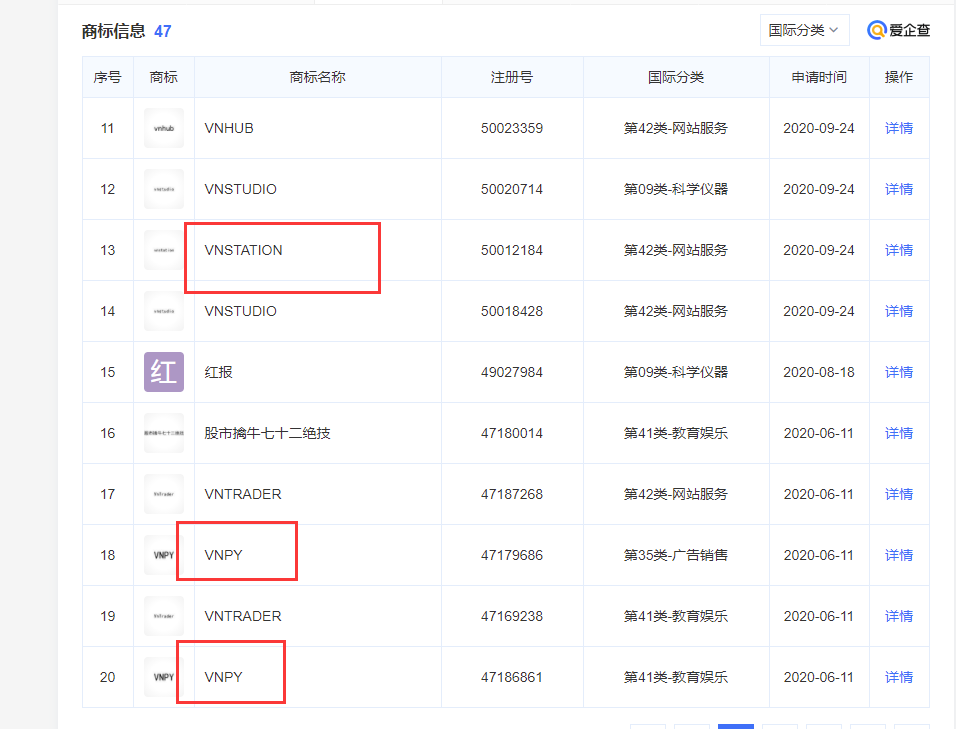Viewport: 956px width, 729px height.
Task: Click registration number 47180014
Action: (512, 433)
